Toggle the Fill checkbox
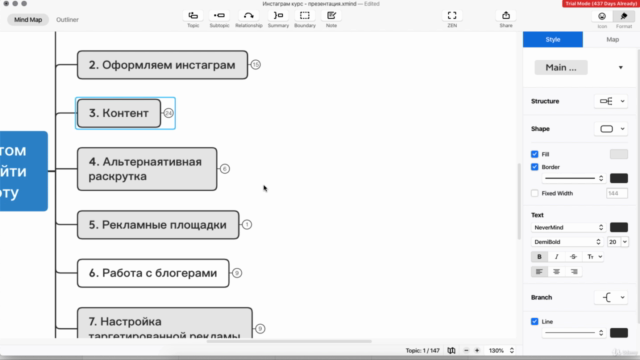This screenshot has width=640, height=360. point(535,154)
